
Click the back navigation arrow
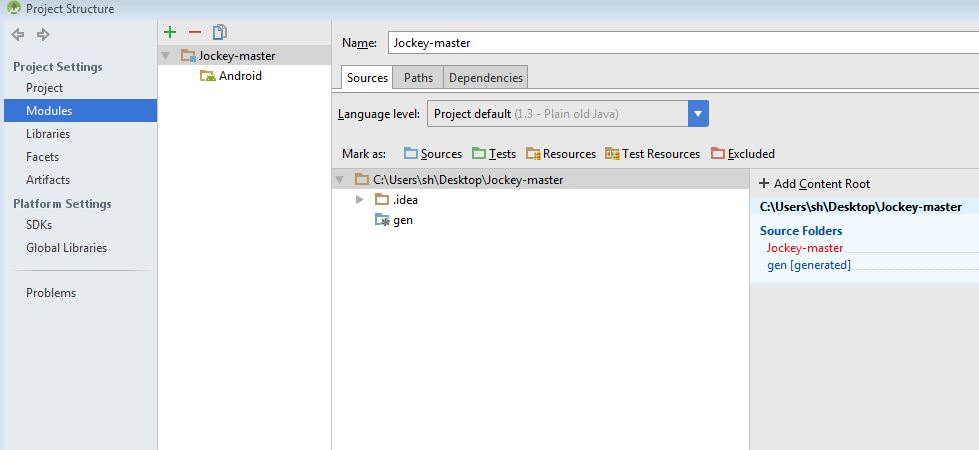(17, 35)
